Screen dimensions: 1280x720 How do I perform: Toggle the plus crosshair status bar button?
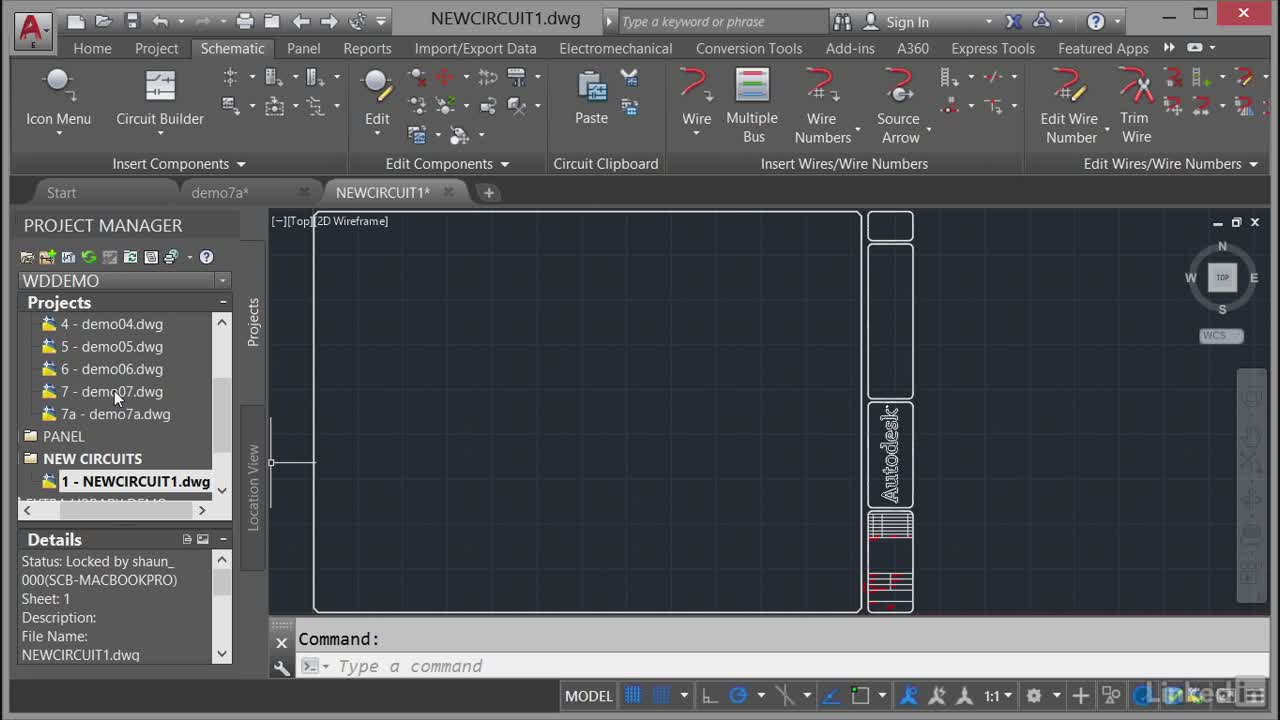(x=1081, y=696)
